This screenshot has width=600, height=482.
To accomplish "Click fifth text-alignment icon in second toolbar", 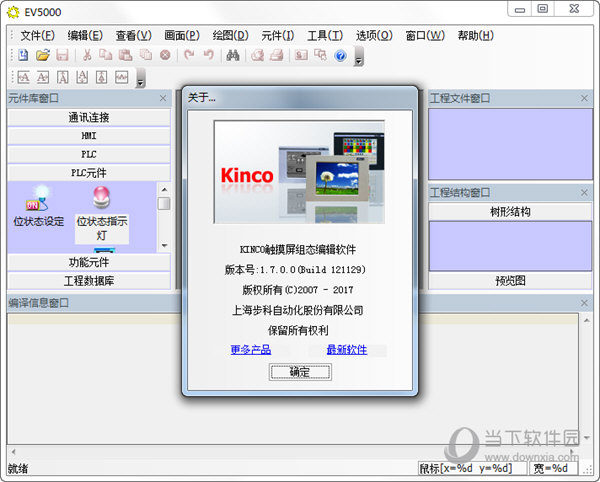I will 101,78.
